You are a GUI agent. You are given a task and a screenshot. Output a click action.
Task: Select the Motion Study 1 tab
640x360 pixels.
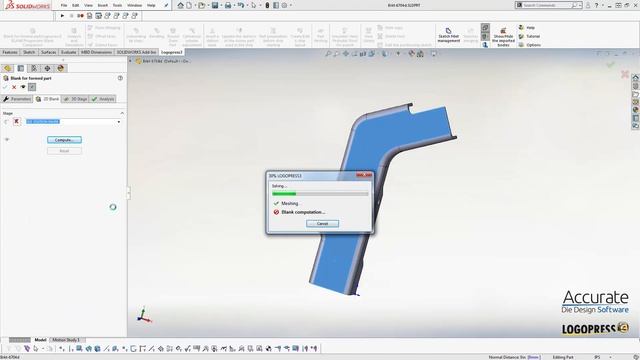point(65,340)
